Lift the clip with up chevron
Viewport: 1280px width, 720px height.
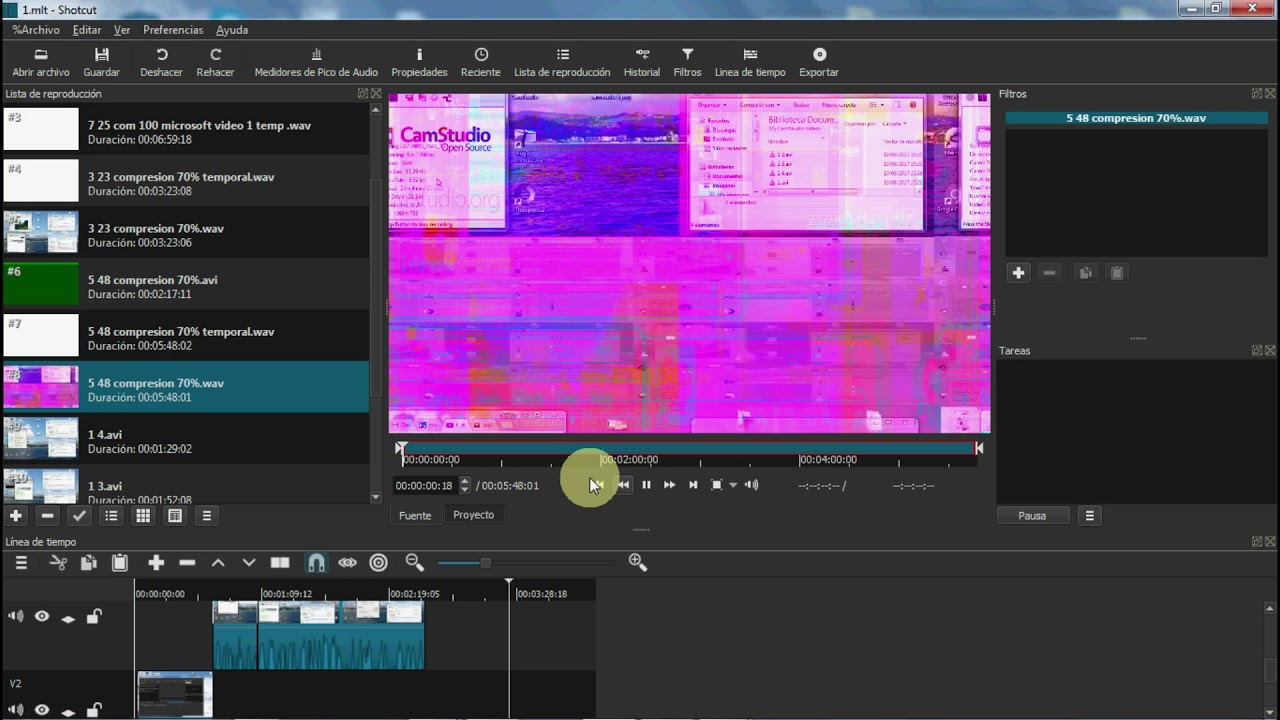218,563
